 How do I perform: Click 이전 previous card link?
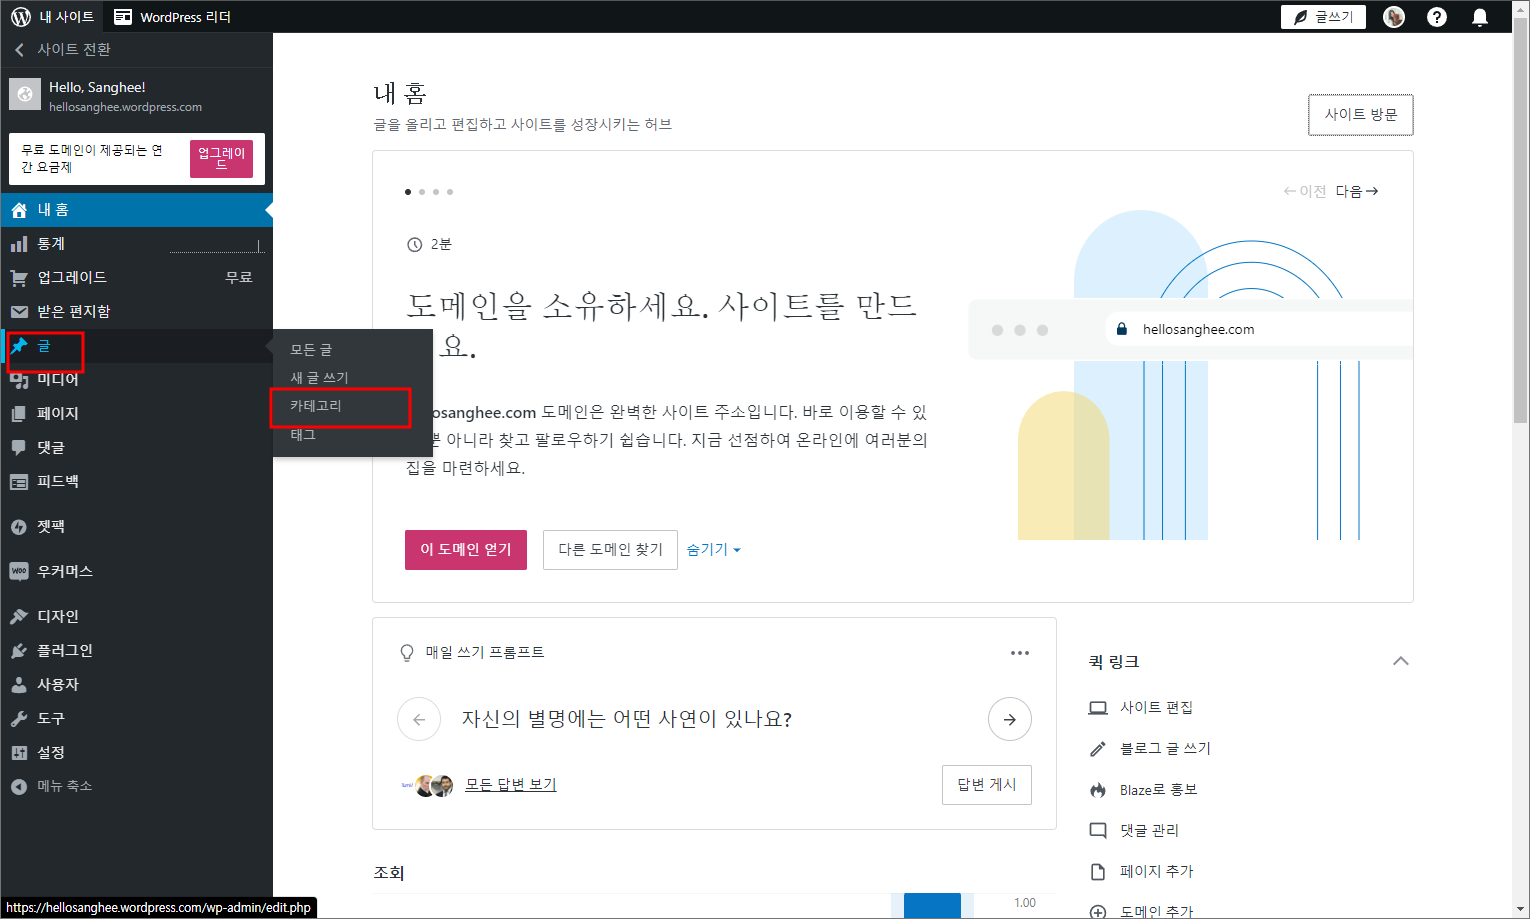[1304, 192]
